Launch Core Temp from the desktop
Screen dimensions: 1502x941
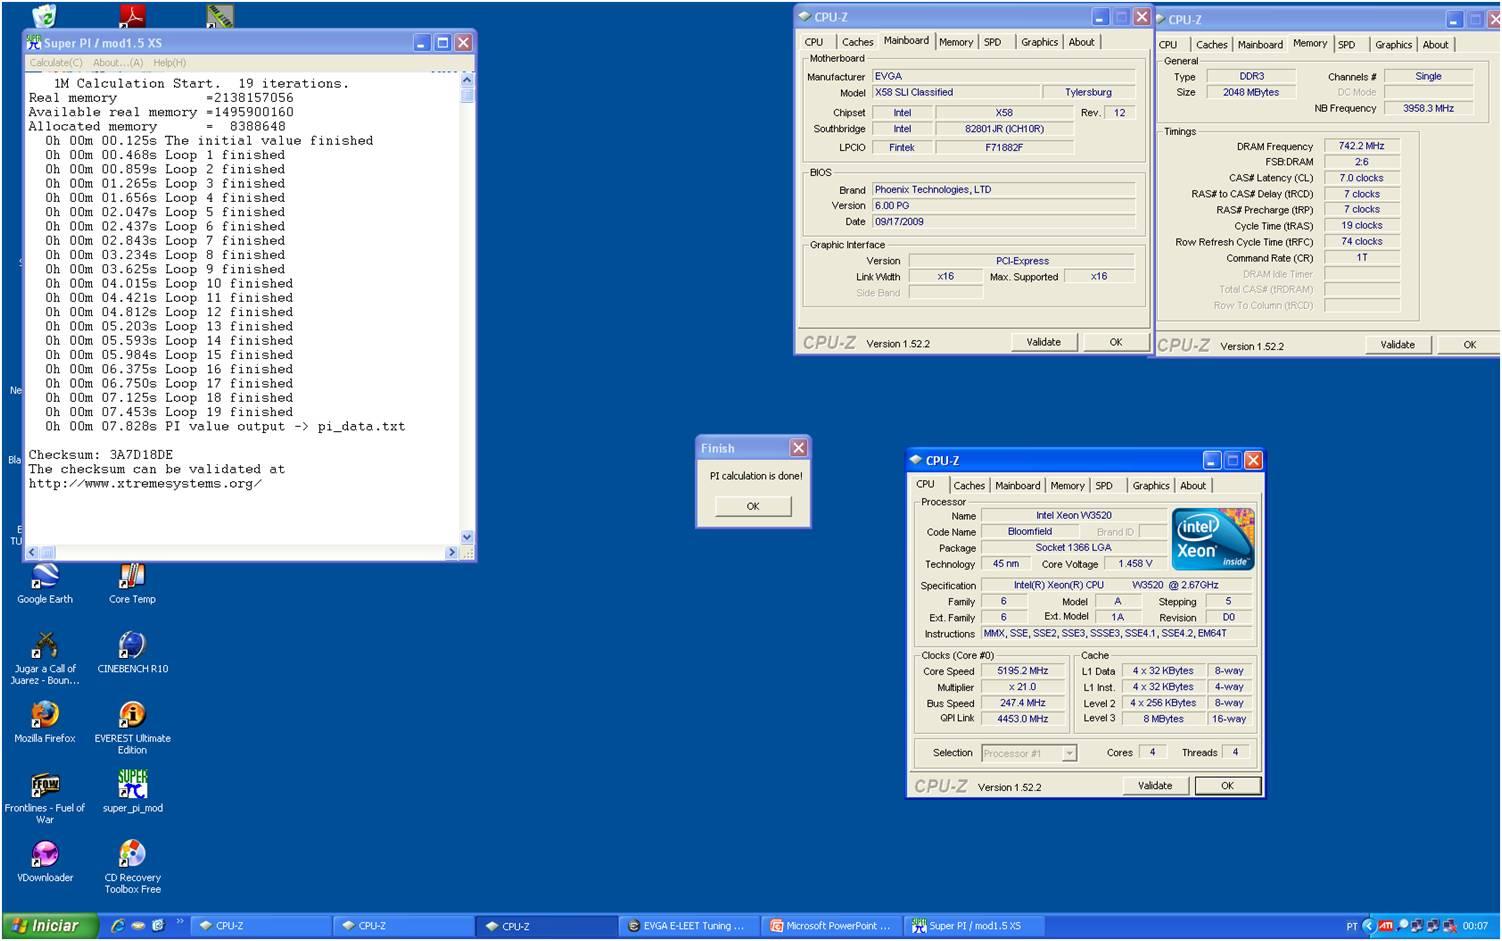point(132,583)
